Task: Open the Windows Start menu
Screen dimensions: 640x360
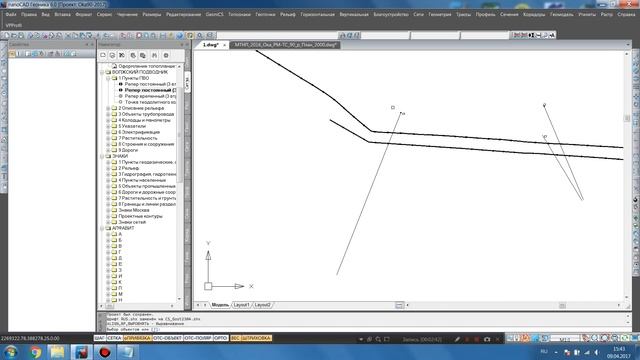Action: [11, 352]
